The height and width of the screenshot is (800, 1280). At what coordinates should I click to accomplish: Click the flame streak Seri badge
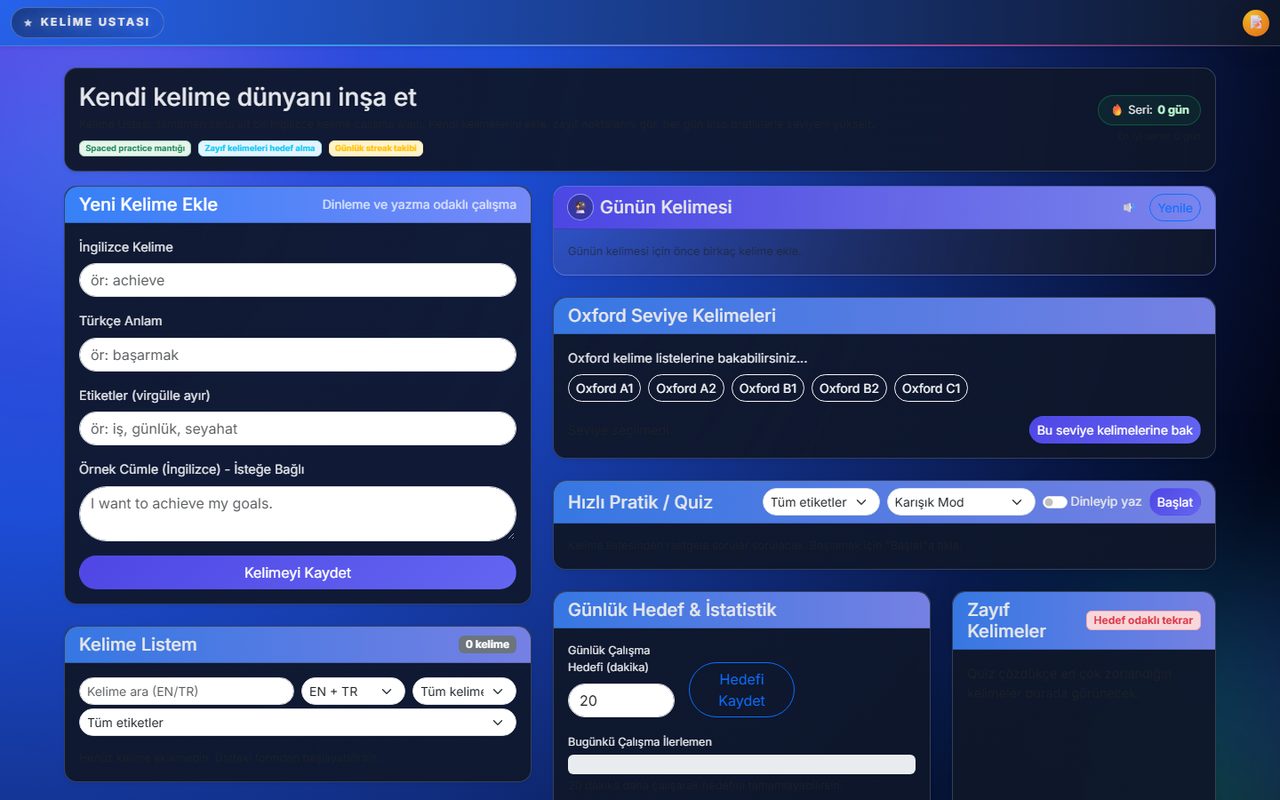tap(1149, 110)
